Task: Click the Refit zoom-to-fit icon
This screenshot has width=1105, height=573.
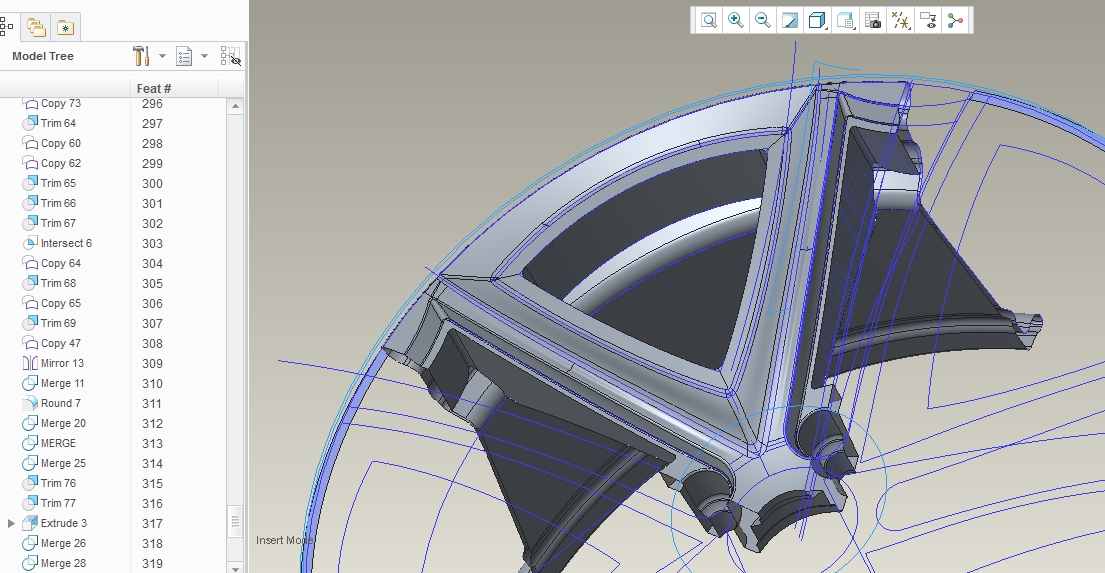Action: click(x=708, y=20)
